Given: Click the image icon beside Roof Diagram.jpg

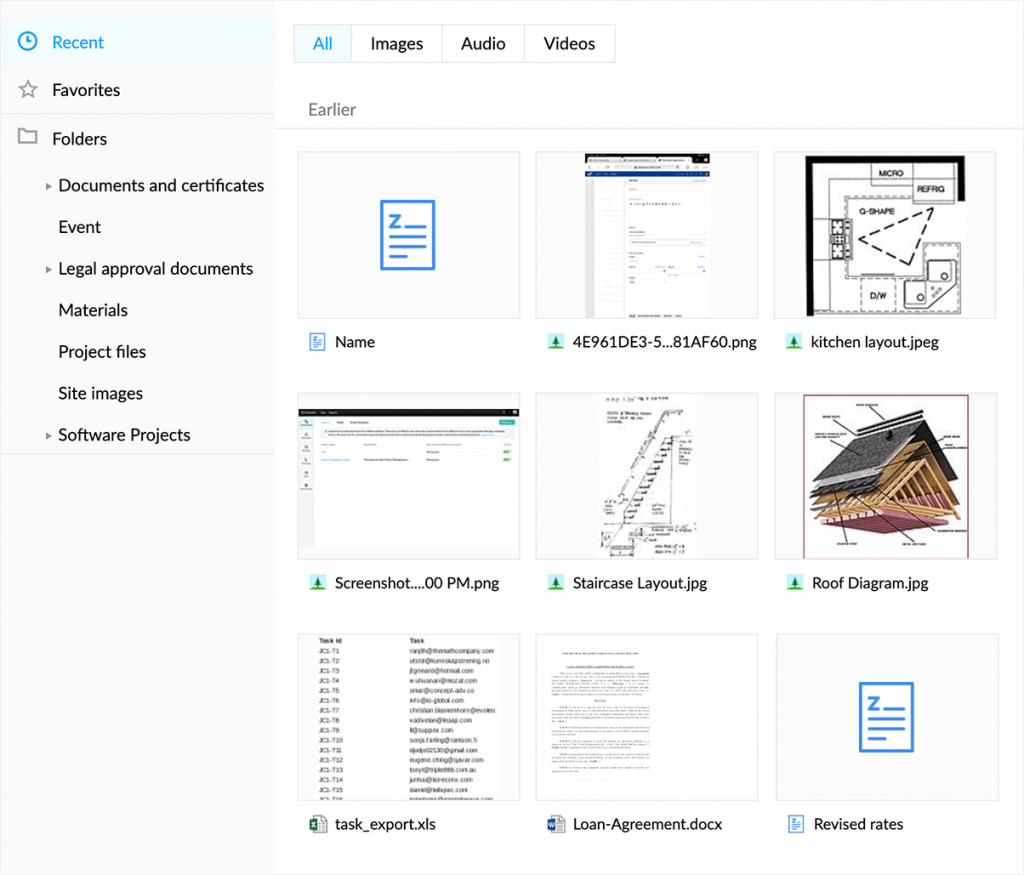Looking at the screenshot, I should click(793, 582).
